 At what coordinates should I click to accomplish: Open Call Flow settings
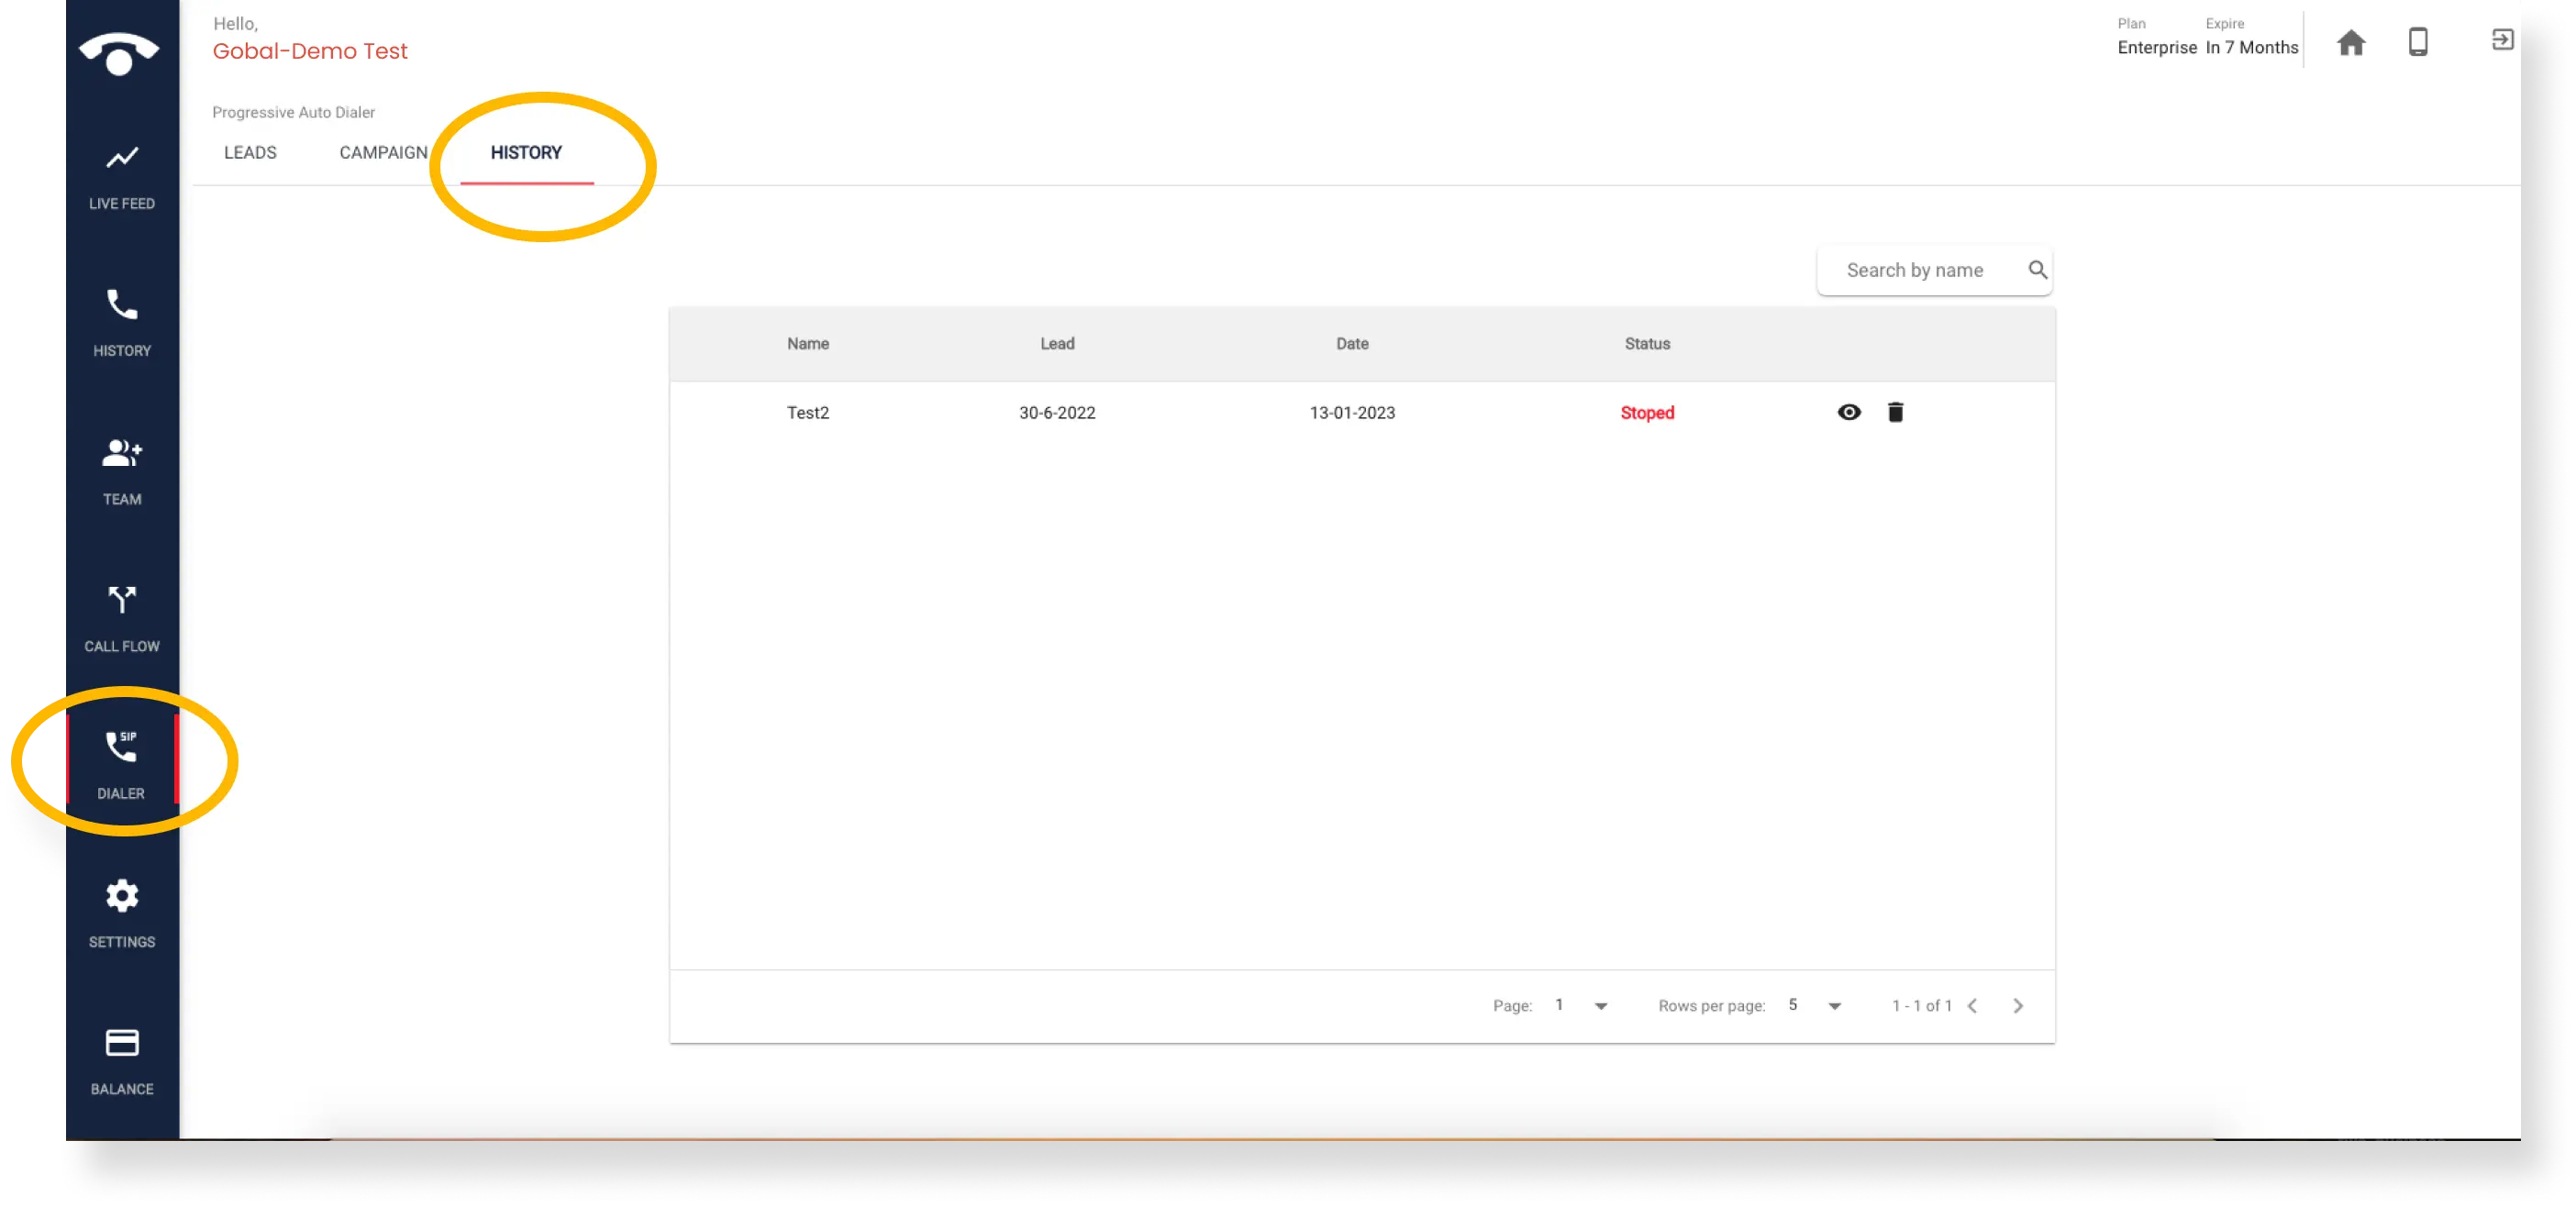tap(122, 615)
